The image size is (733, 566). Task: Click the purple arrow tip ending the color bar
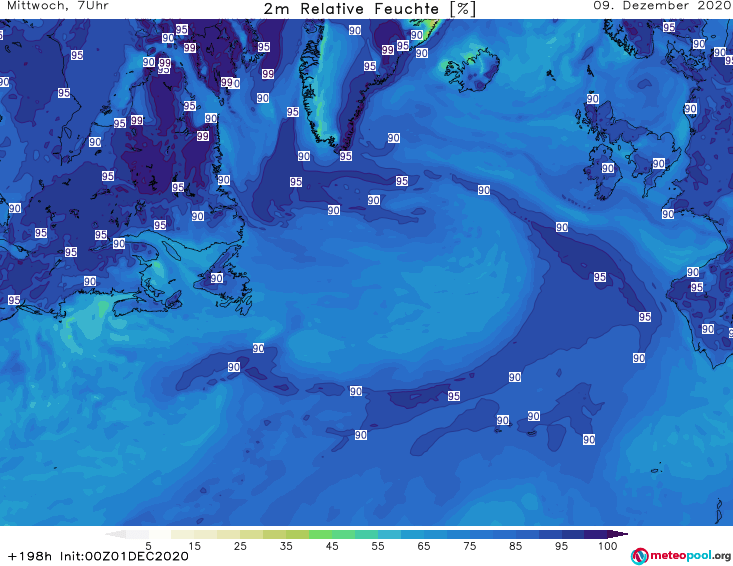[618, 534]
